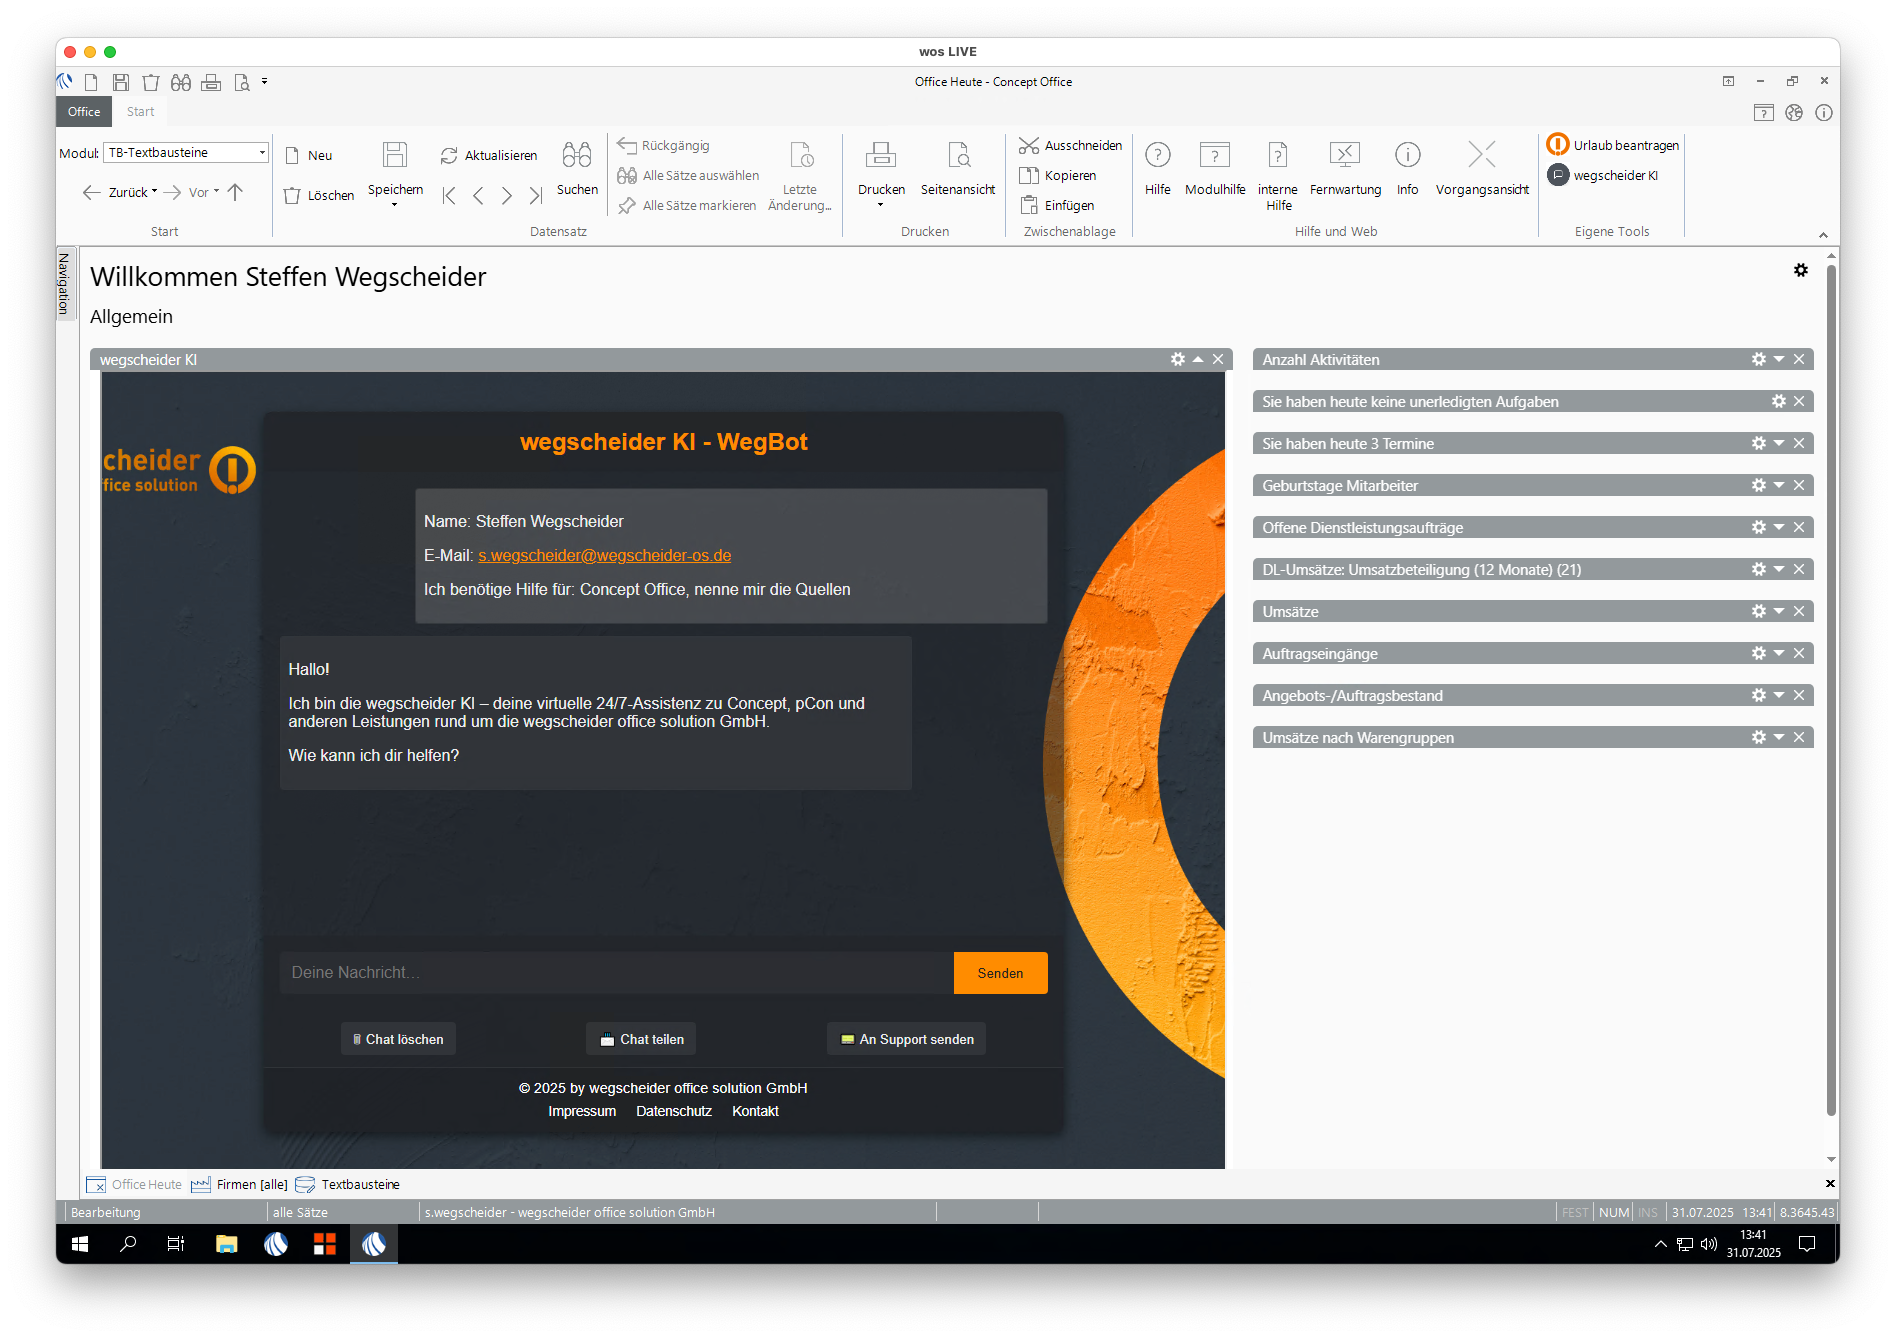The height and width of the screenshot is (1338, 1896).
Task: Expand Umsätze nach Warengruppen panel
Action: (x=1779, y=737)
